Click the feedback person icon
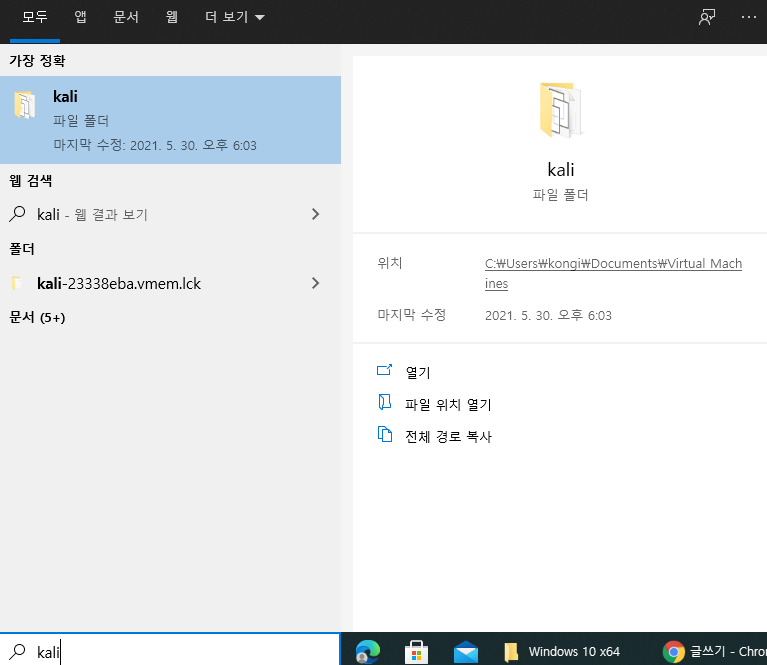The width and height of the screenshot is (767, 665). pyautogui.click(x=707, y=18)
